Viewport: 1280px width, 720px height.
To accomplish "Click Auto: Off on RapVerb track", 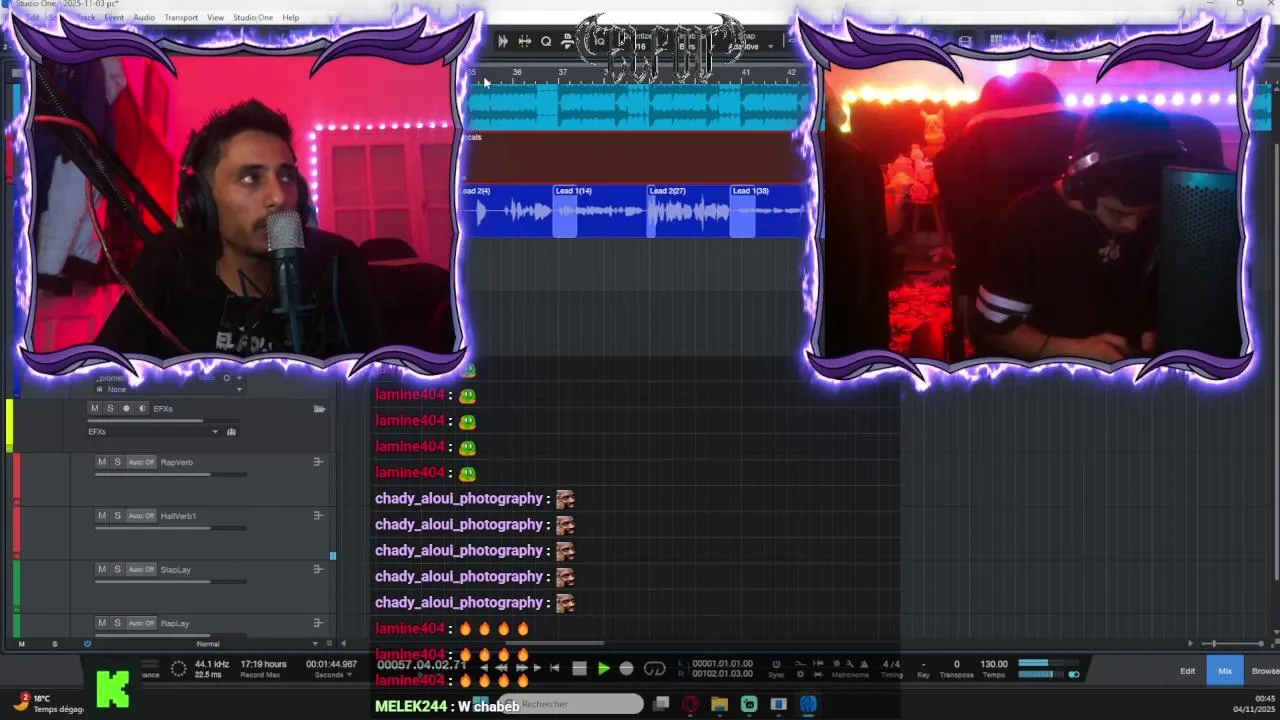I will coord(141,462).
